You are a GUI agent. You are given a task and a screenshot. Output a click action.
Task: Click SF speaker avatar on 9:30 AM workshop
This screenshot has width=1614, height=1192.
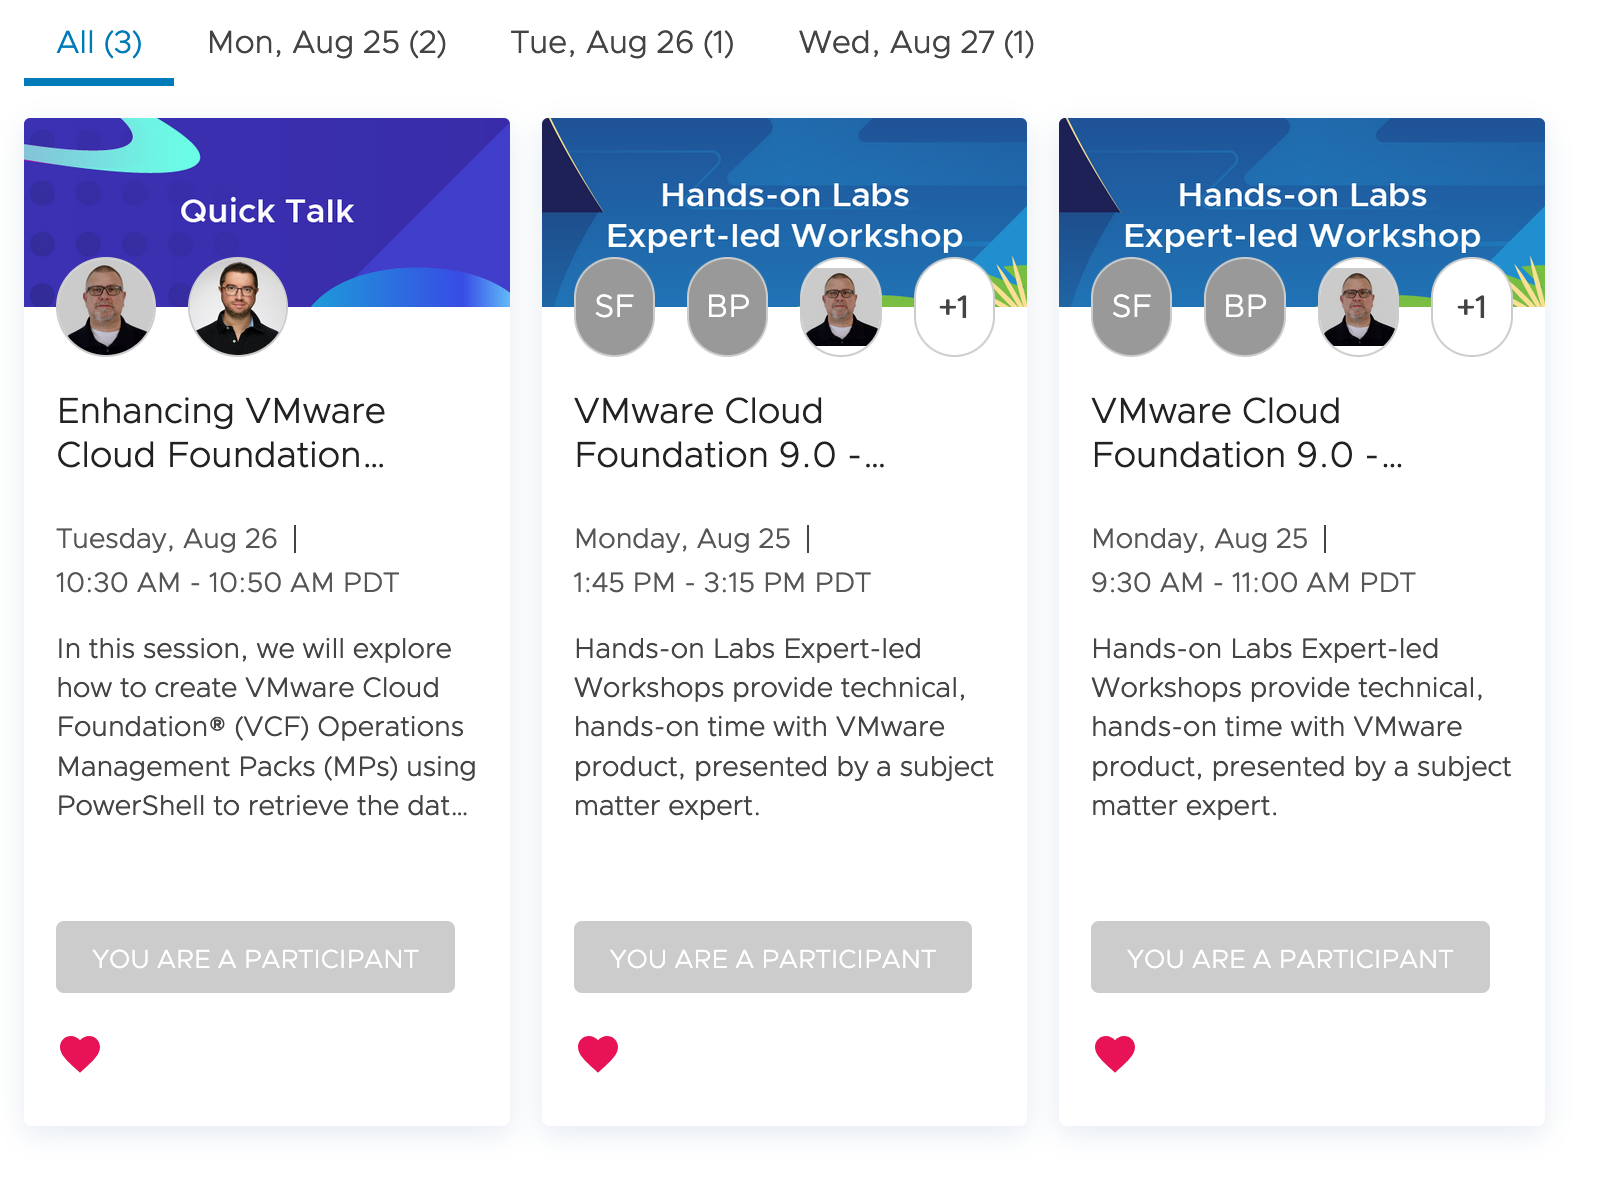coord(1131,307)
